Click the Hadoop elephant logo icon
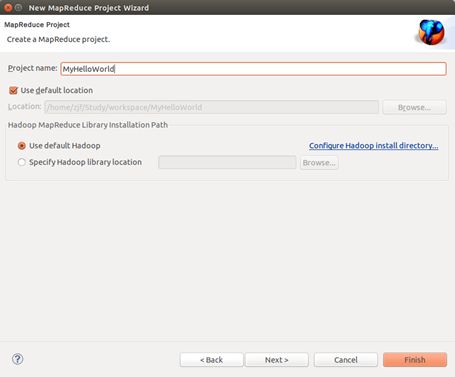 click(432, 32)
